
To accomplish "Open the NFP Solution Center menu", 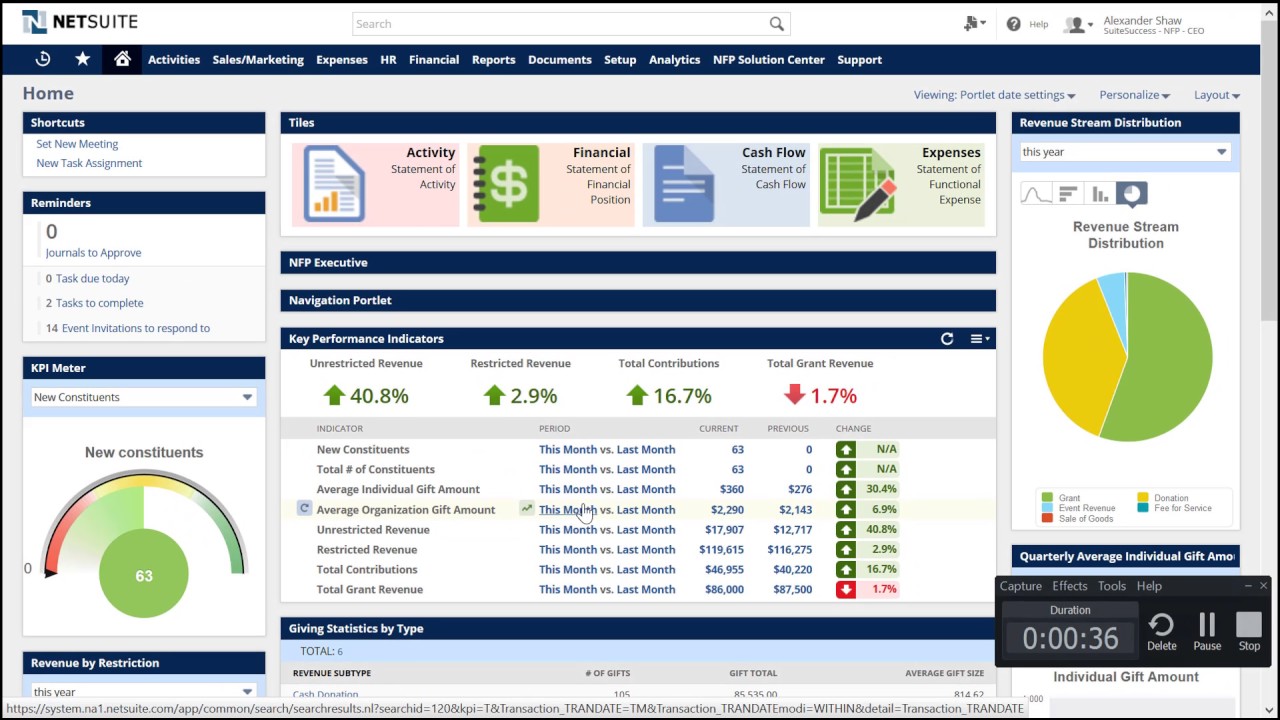I will pos(769,59).
